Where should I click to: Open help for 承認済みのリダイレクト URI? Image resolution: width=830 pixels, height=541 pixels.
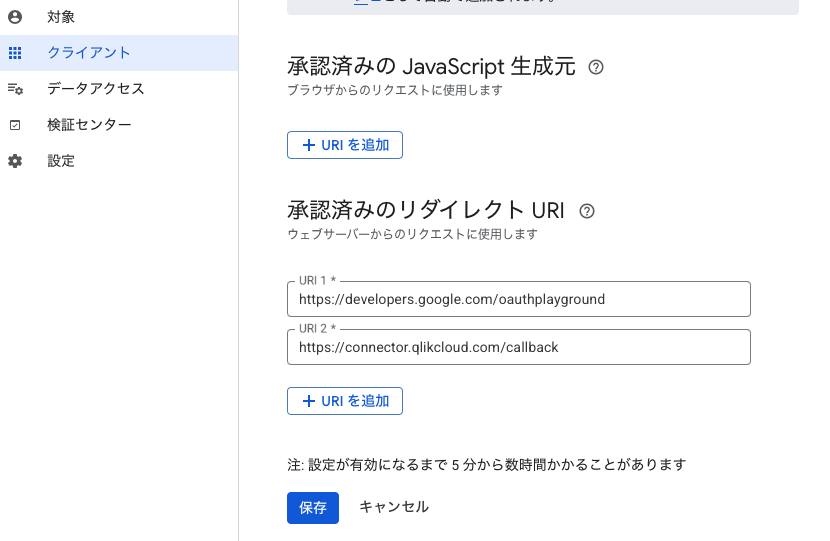[587, 211]
